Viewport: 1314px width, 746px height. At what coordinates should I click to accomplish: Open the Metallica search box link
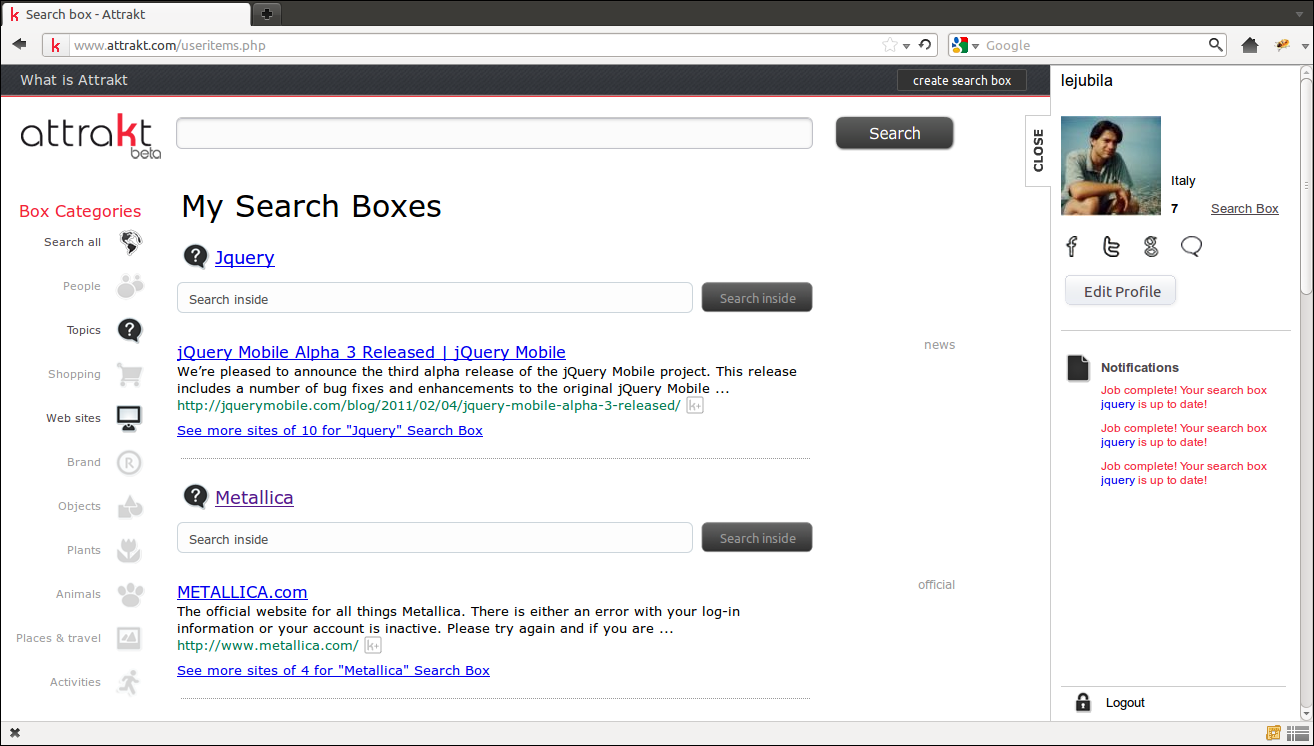254,497
